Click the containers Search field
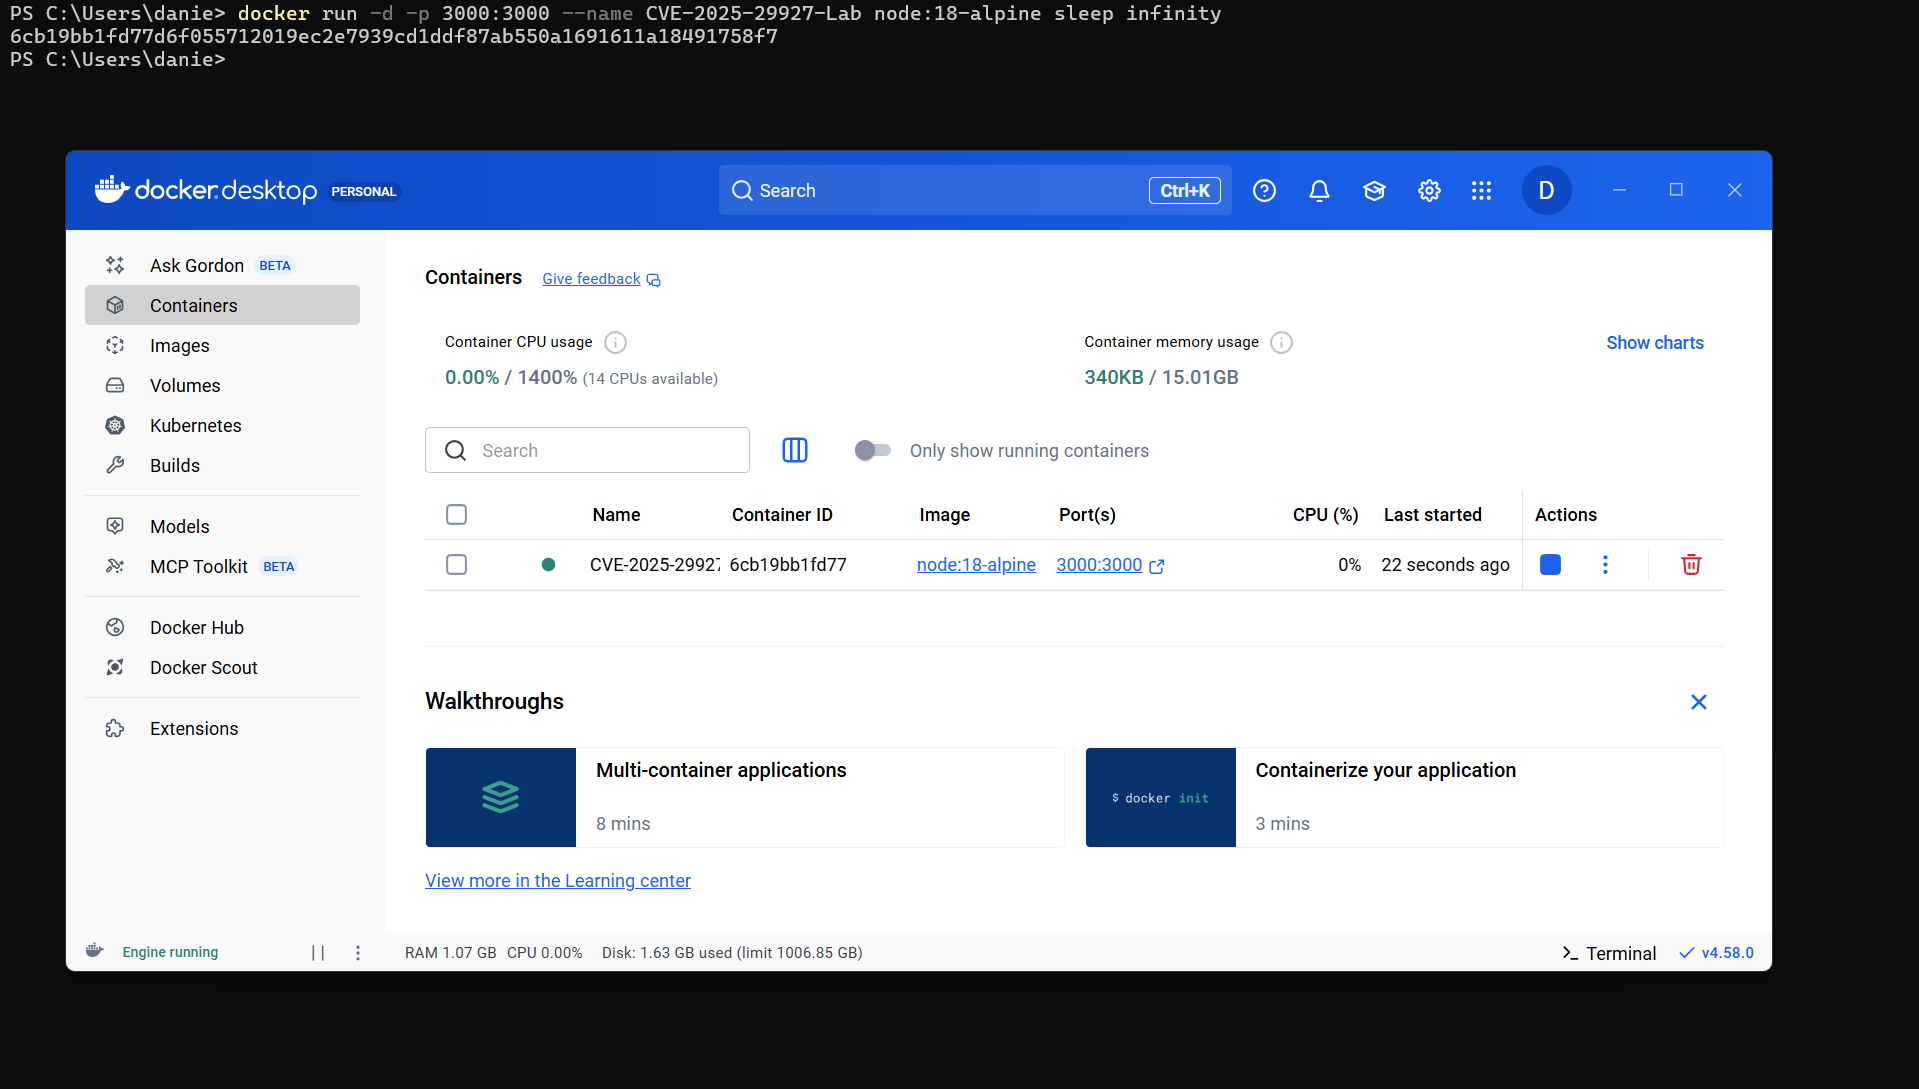This screenshot has height=1089, width=1919. pyautogui.click(x=587, y=450)
